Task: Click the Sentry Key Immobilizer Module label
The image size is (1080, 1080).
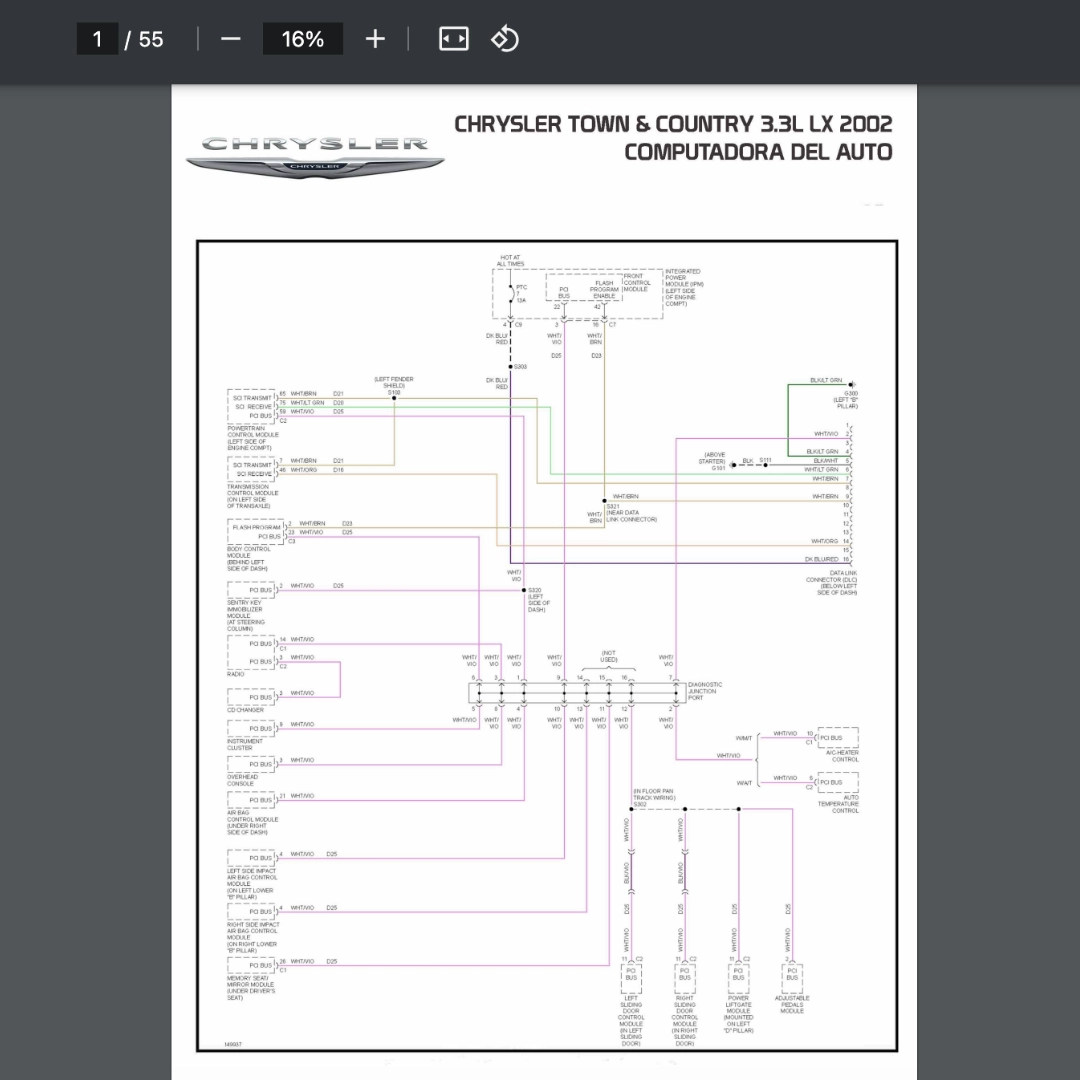Action: 245,615
